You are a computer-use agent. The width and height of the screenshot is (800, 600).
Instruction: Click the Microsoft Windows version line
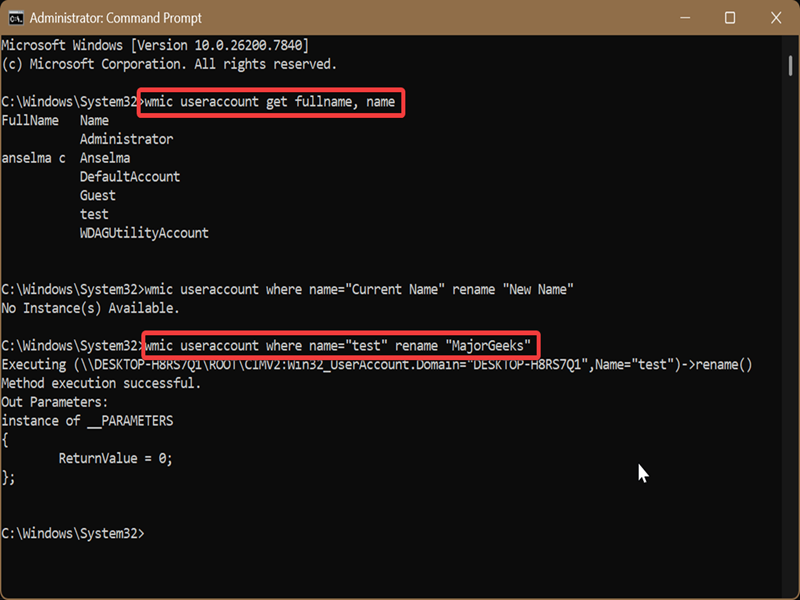pyautogui.click(x=155, y=45)
